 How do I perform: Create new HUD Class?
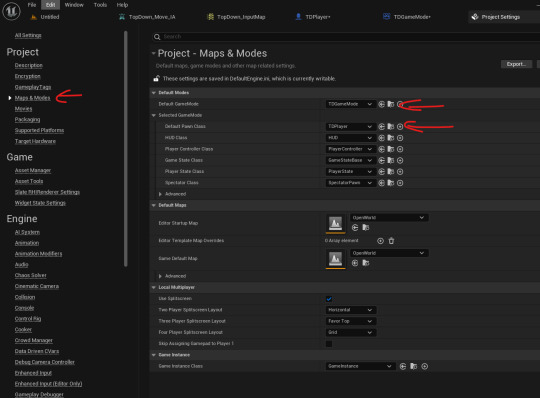tap(400, 138)
